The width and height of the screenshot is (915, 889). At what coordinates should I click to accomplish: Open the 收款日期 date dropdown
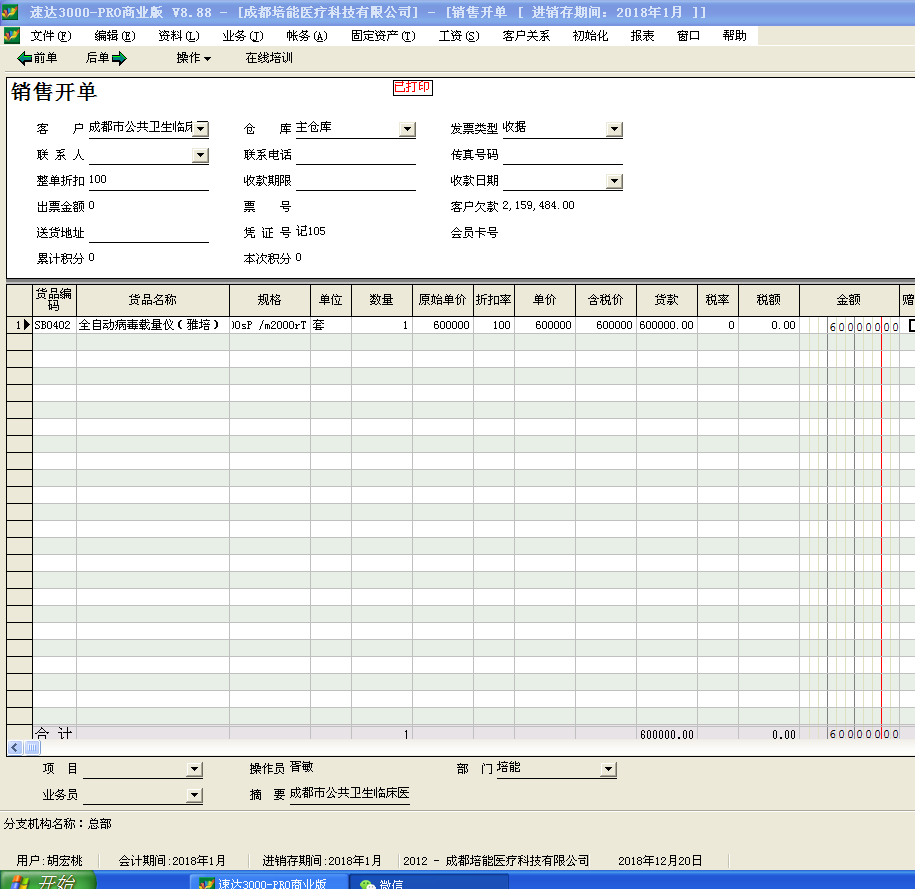coord(614,181)
